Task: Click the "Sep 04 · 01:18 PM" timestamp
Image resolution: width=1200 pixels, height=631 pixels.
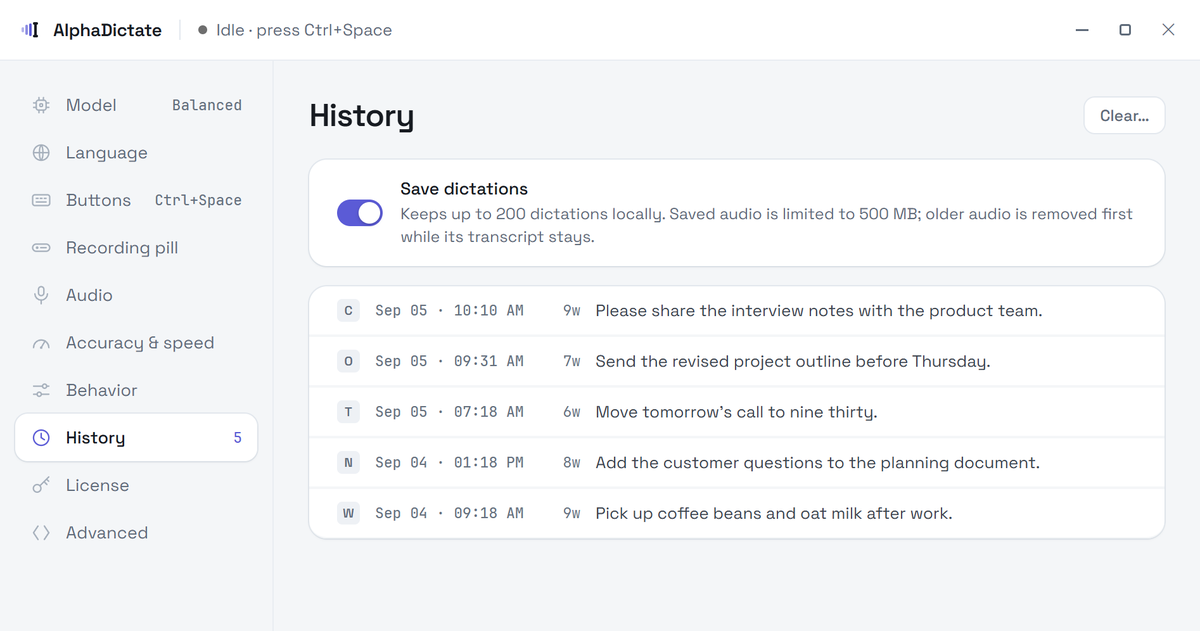Action: (449, 463)
